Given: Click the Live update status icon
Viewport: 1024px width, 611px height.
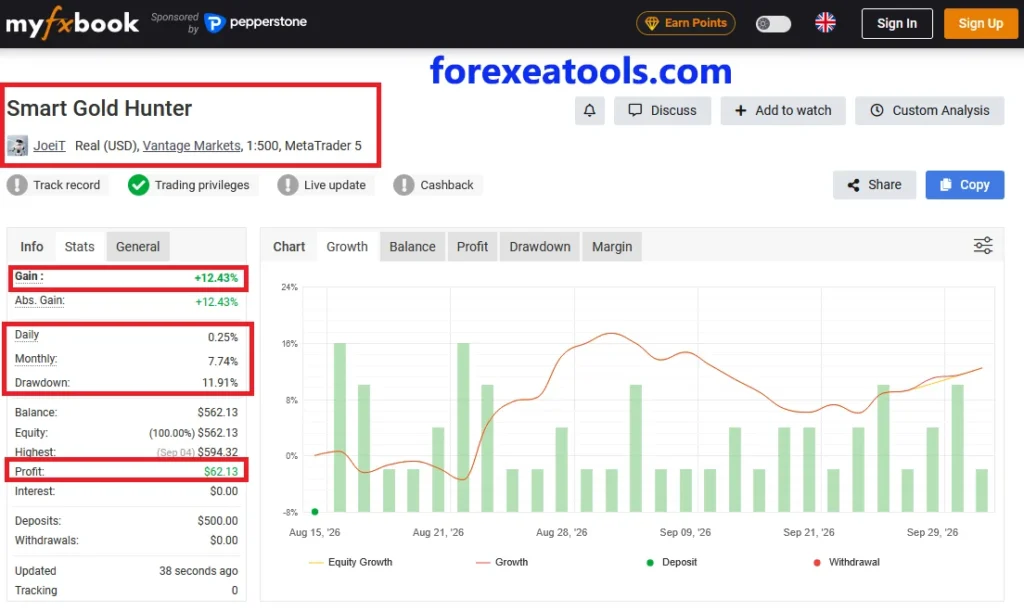Looking at the screenshot, I should 287,185.
